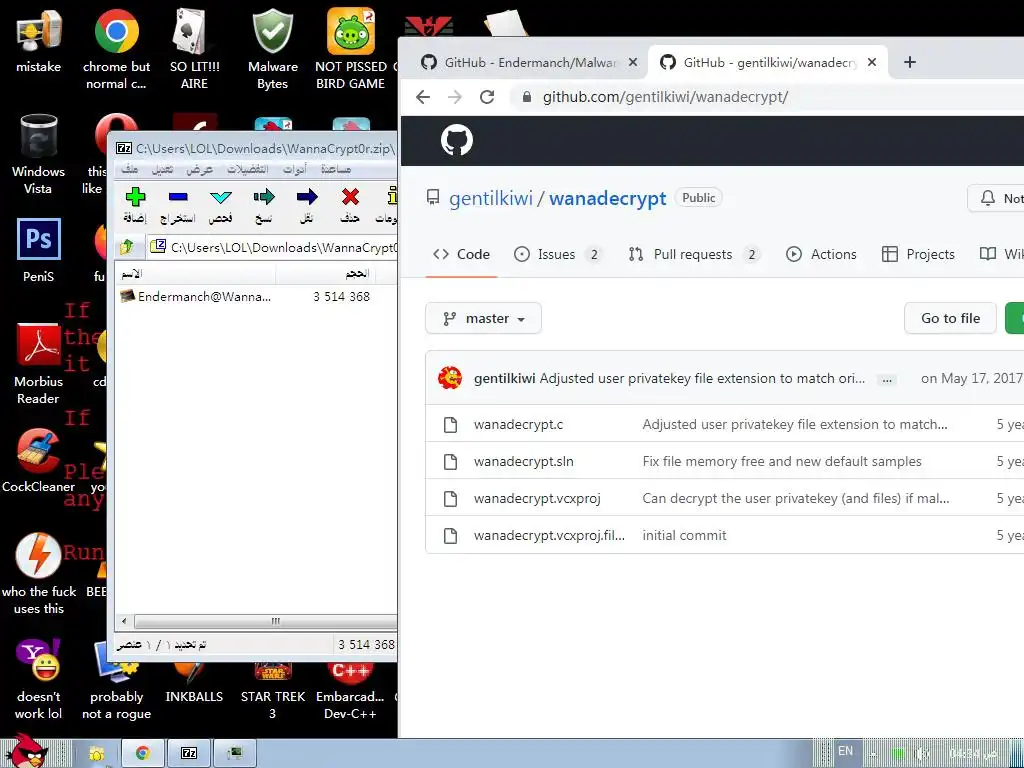Viewport: 1024px width, 768px height.
Task: Click the red X Delete icon in 7-Zip
Action: coord(350,197)
